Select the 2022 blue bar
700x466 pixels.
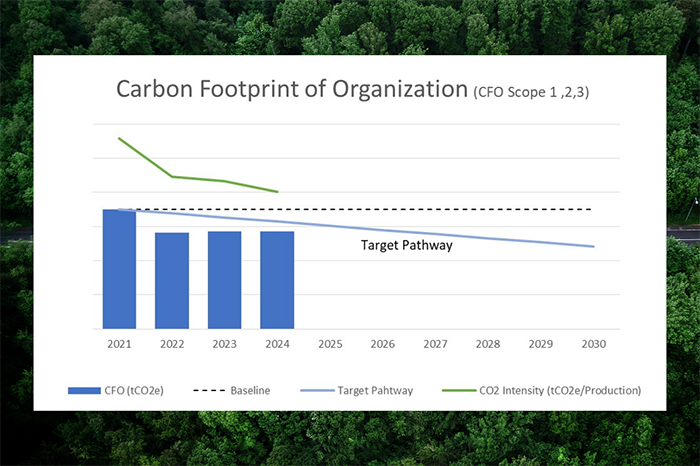[x=172, y=281]
